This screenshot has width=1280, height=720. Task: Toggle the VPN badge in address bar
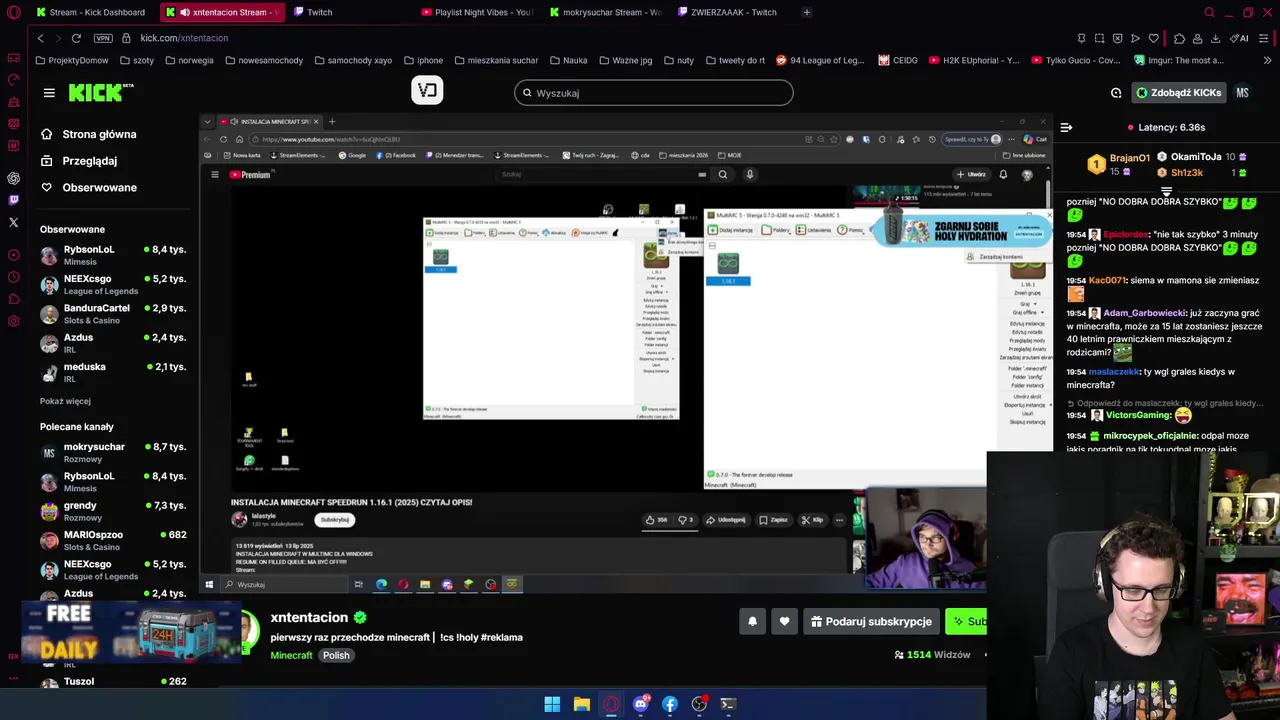(103, 38)
